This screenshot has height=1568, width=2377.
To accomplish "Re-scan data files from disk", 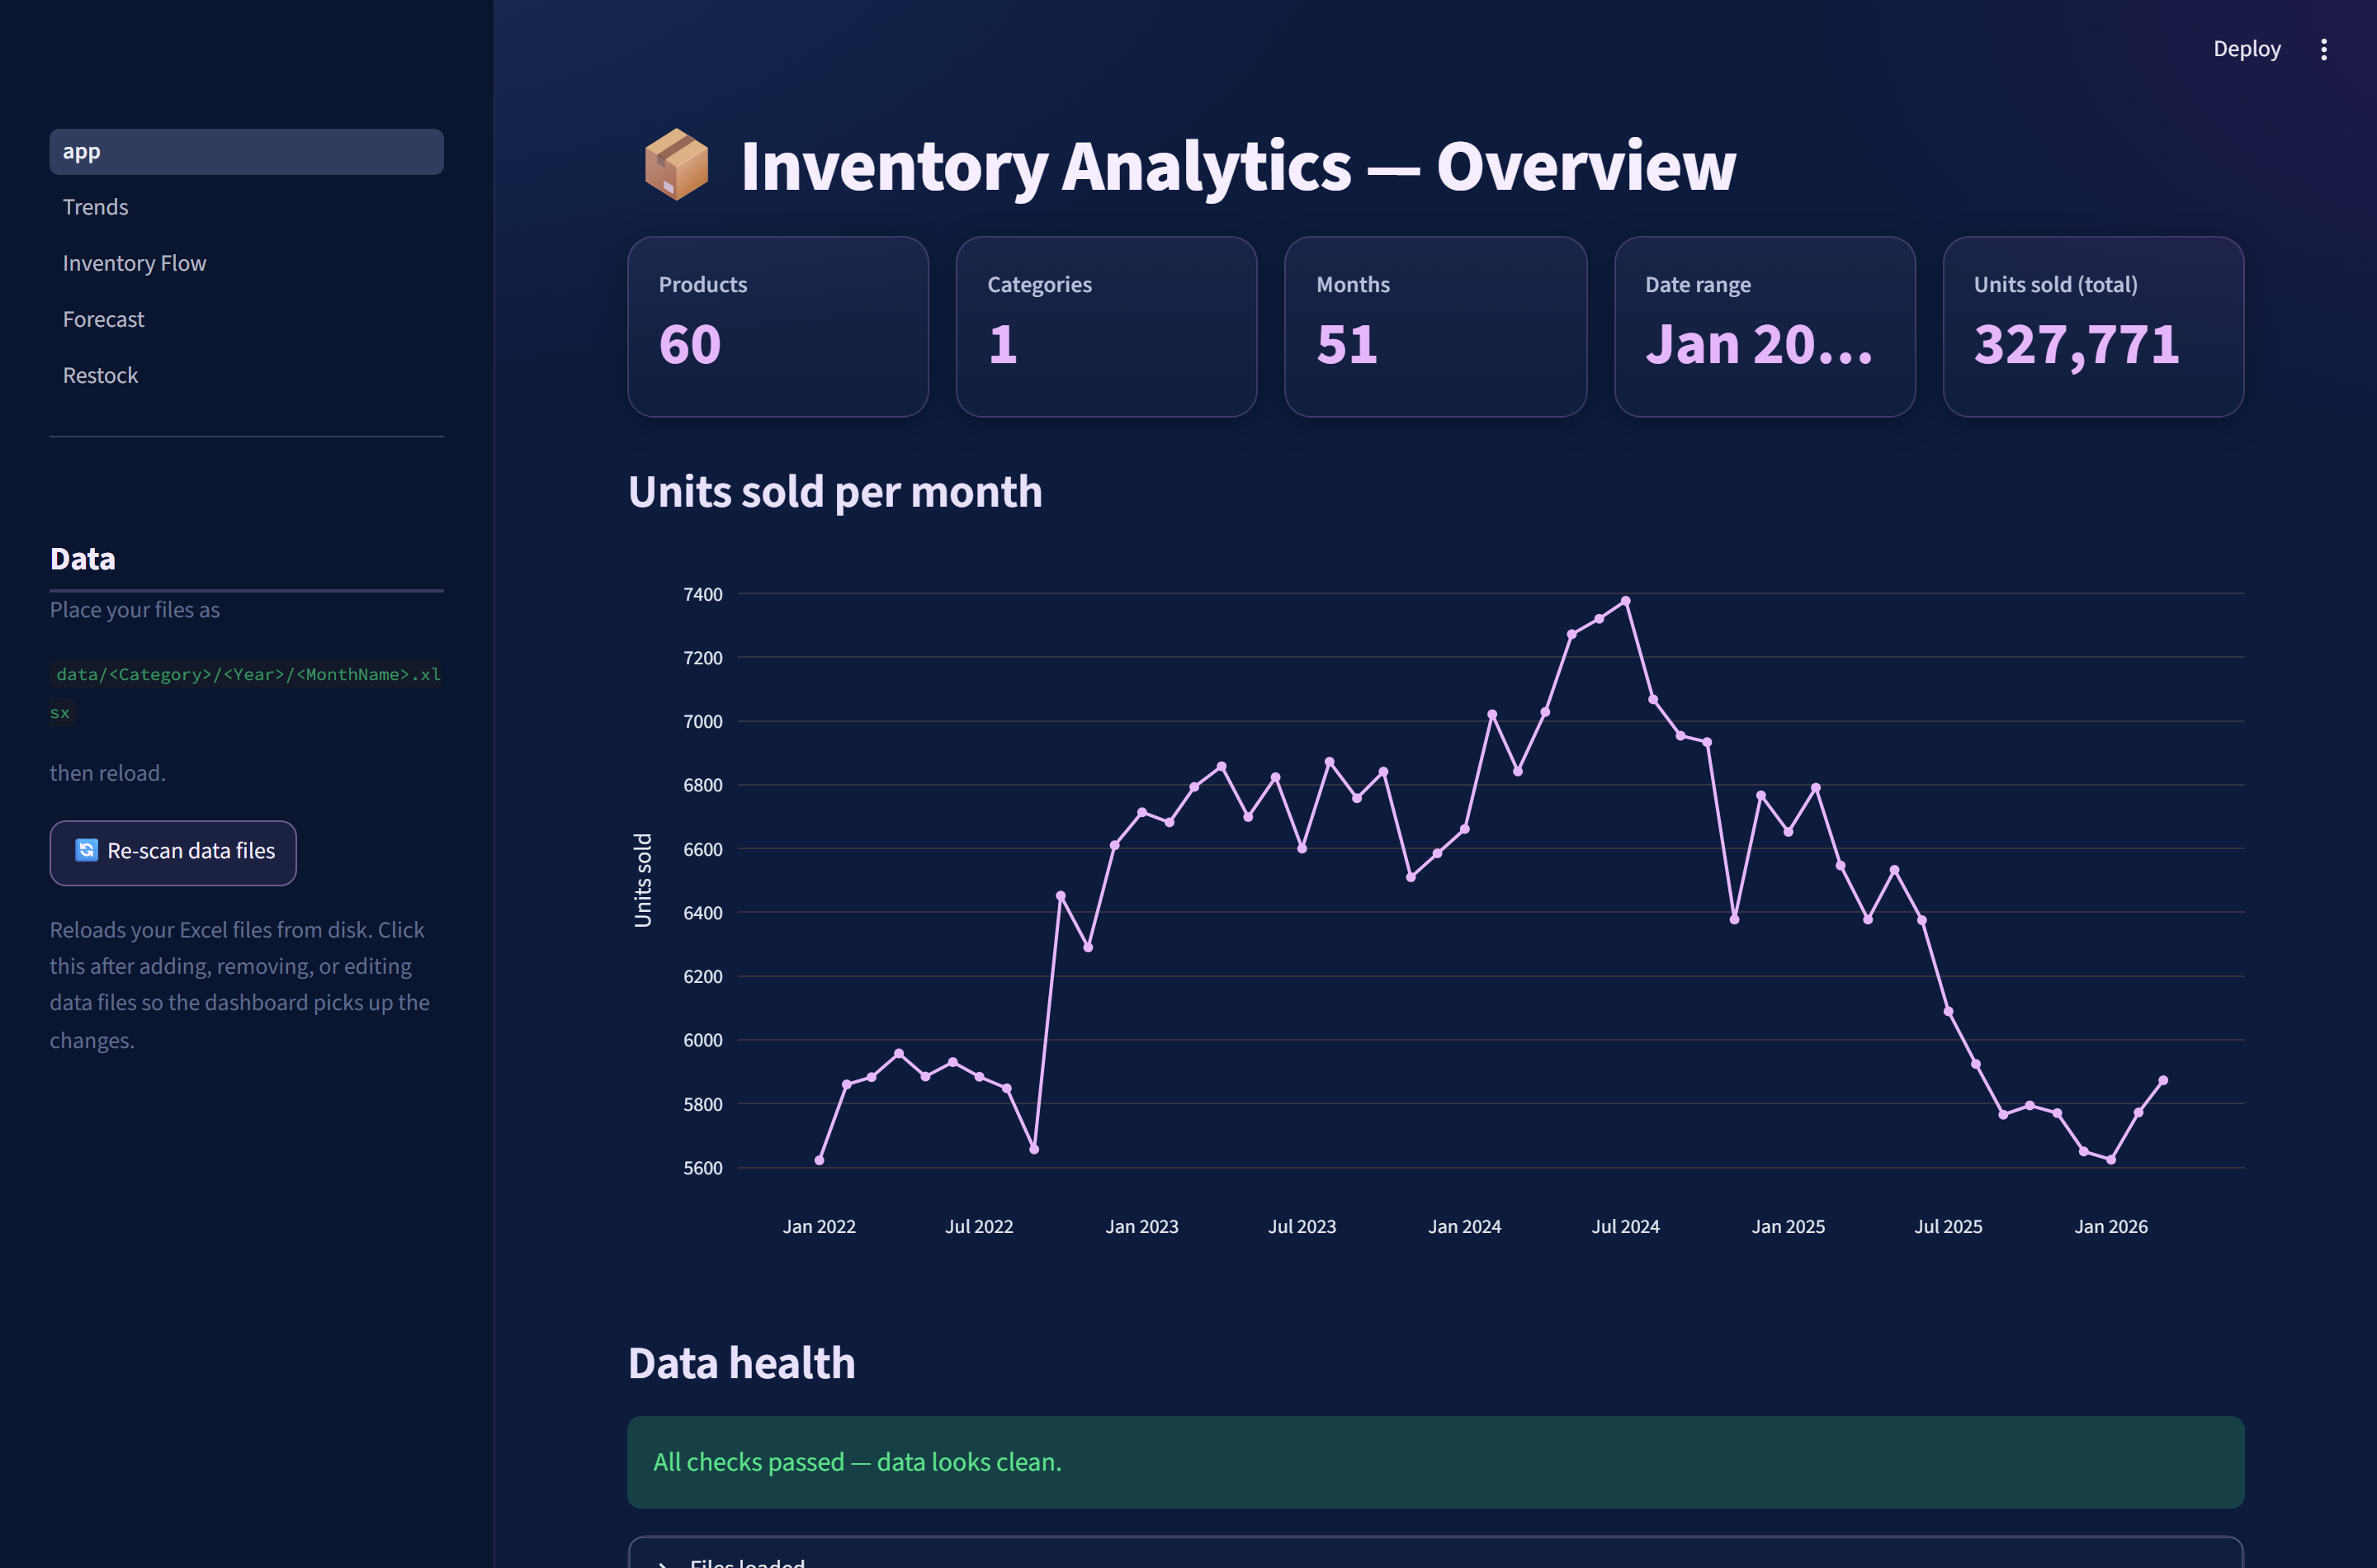I will [173, 852].
